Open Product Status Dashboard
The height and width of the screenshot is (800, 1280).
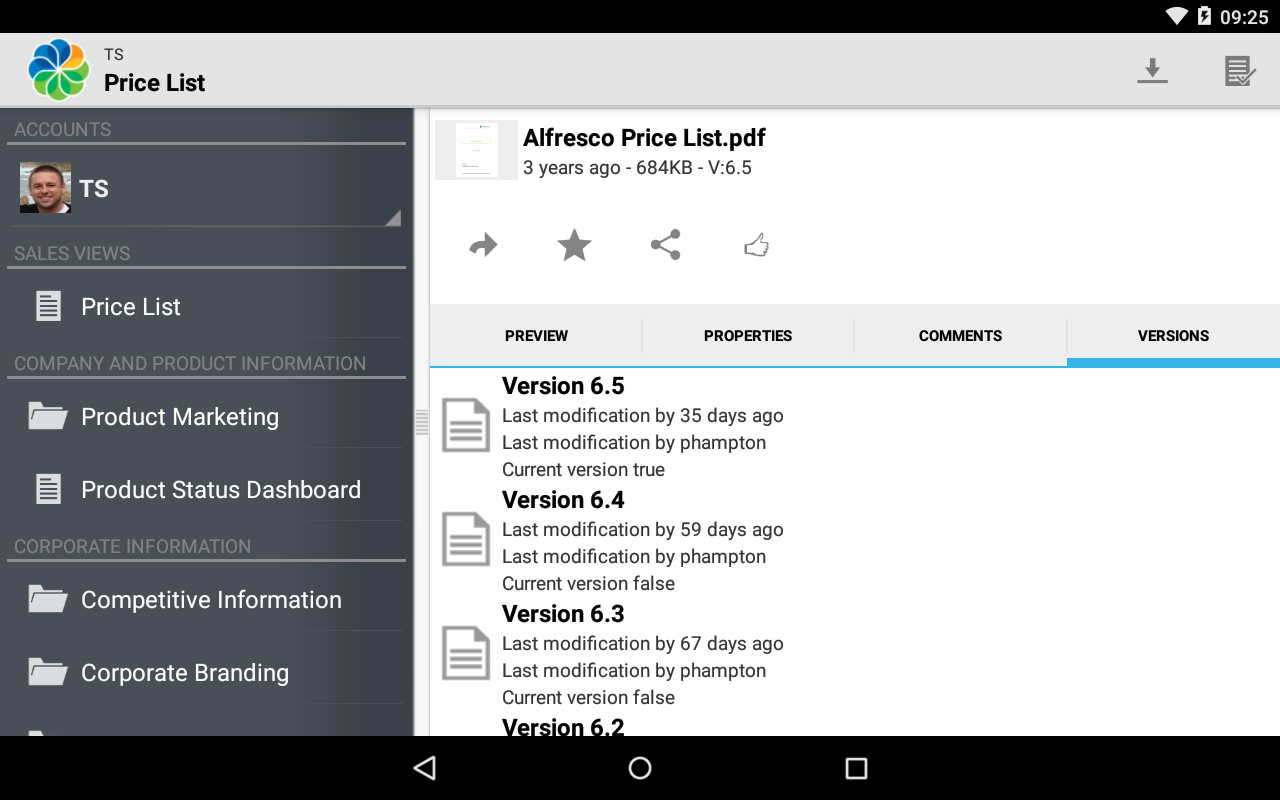pyautogui.click(x=207, y=490)
